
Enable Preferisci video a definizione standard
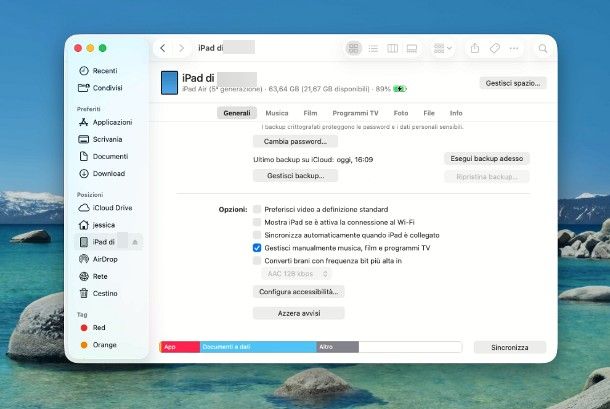257,209
